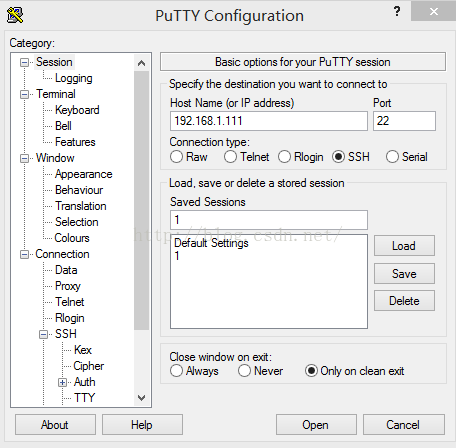Screen dimensions: 456x448
Task: Show the Data connection options
Action: tap(66, 270)
